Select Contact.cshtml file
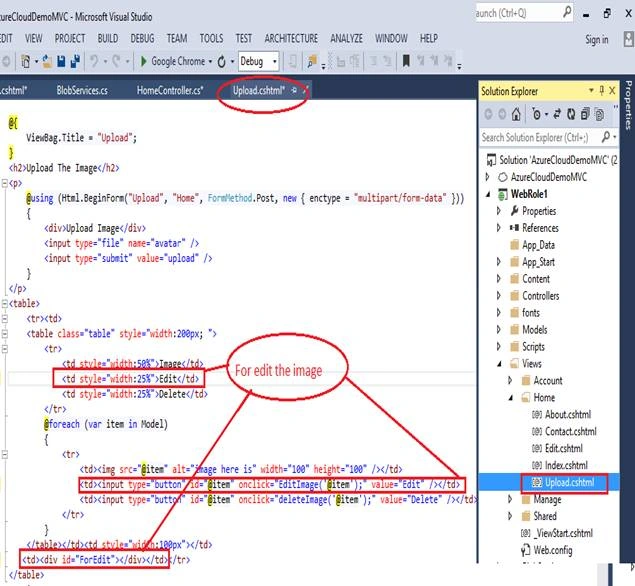This screenshot has height=586, width=635. point(571,431)
